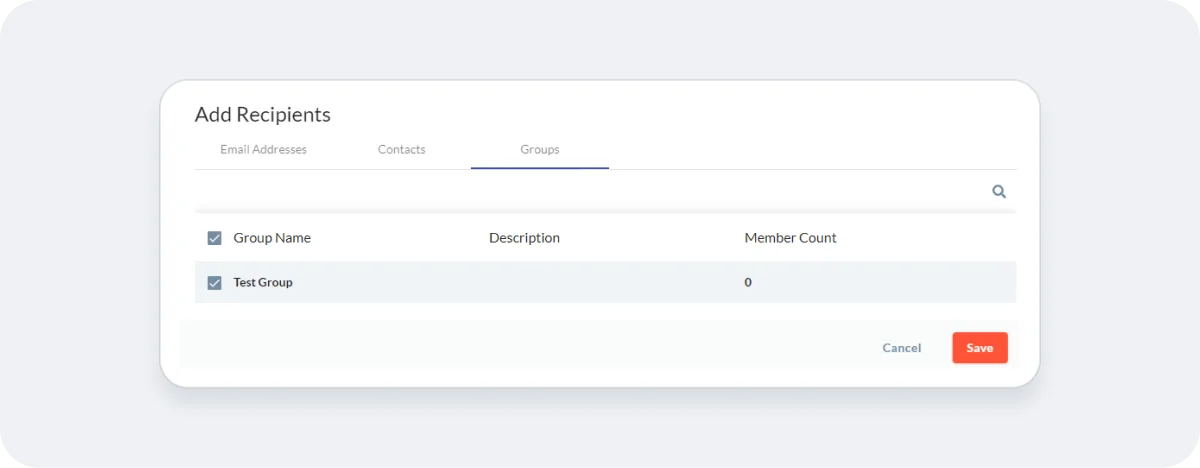1200x468 pixels.
Task: Click the member count value 0
Action: point(748,283)
